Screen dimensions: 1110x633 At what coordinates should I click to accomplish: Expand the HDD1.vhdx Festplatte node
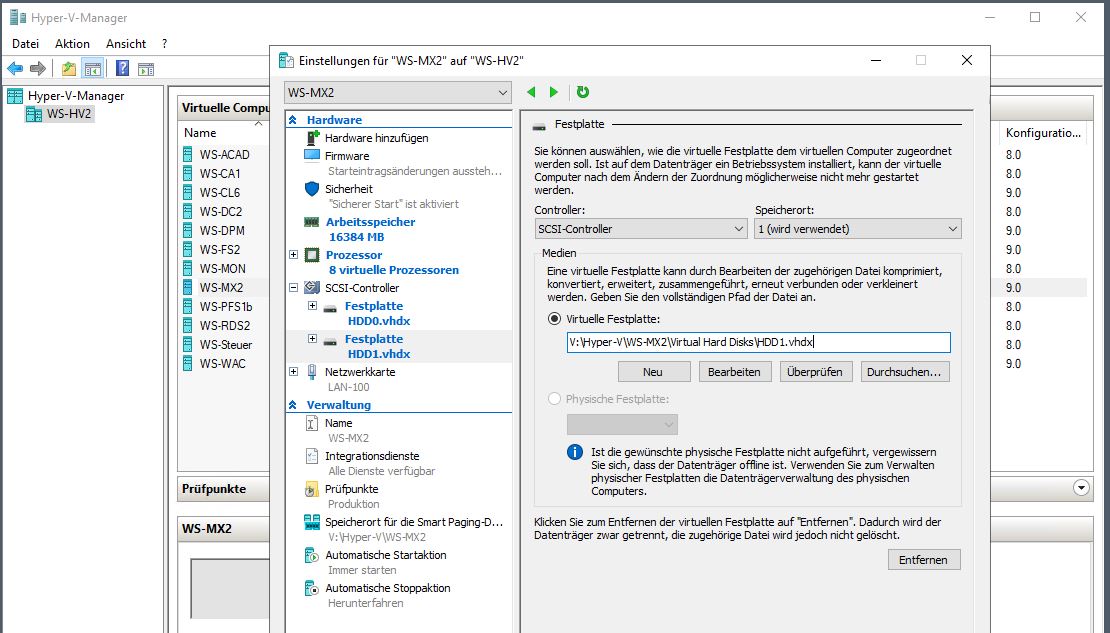point(312,339)
